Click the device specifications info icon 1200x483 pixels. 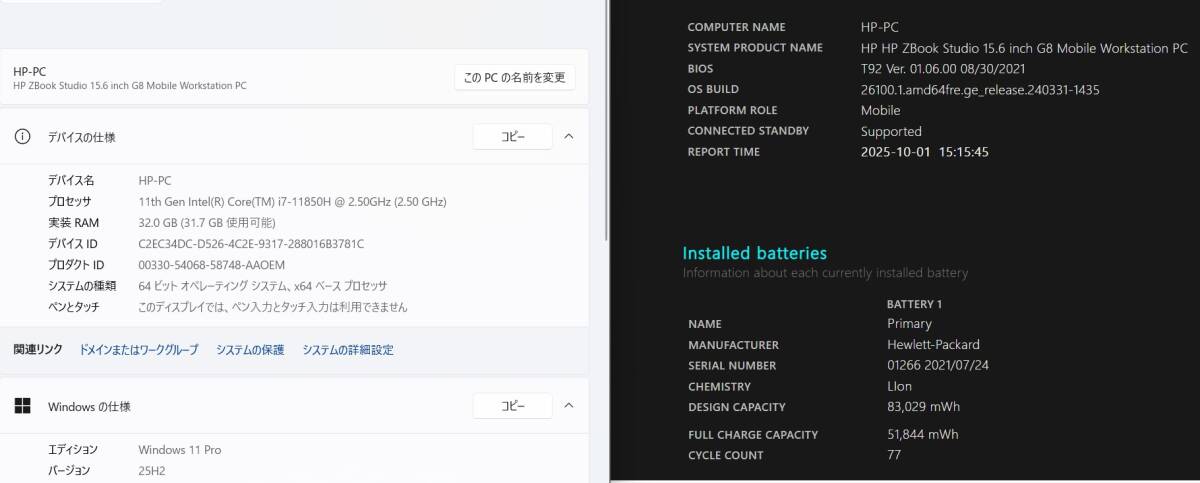(x=22, y=137)
